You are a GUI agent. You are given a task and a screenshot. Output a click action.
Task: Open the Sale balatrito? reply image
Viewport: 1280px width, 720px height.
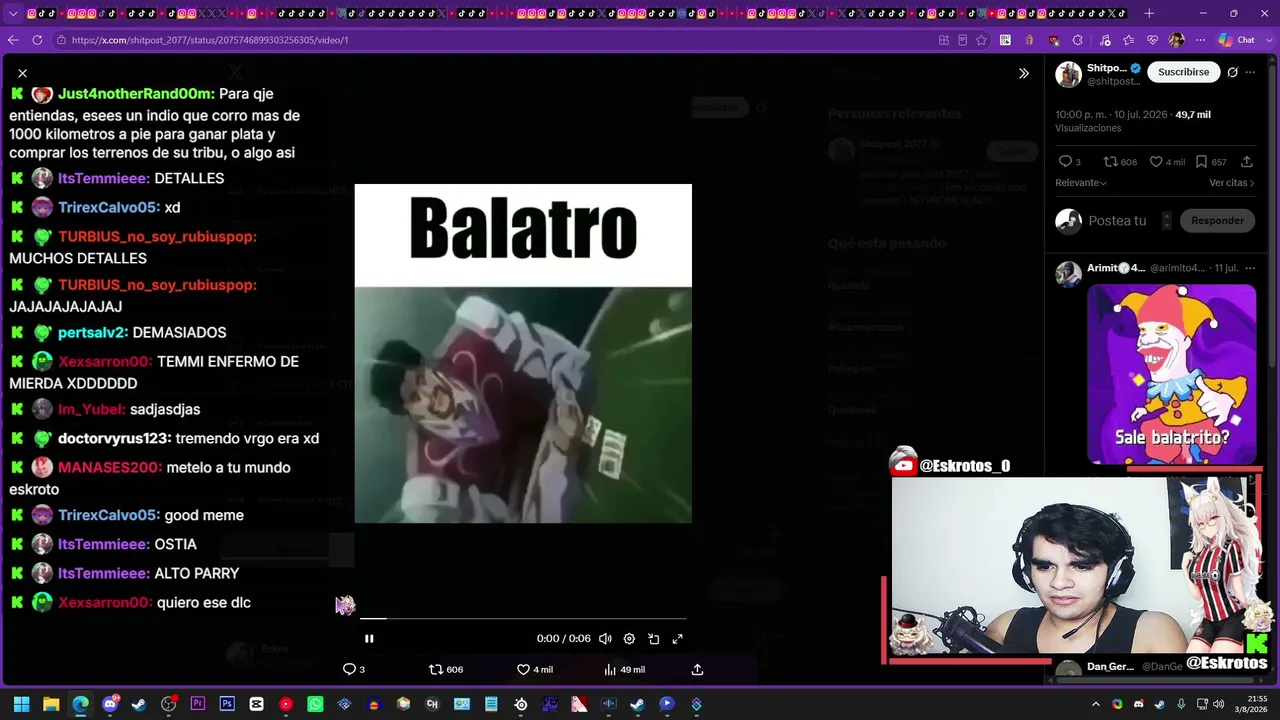click(1171, 374)
